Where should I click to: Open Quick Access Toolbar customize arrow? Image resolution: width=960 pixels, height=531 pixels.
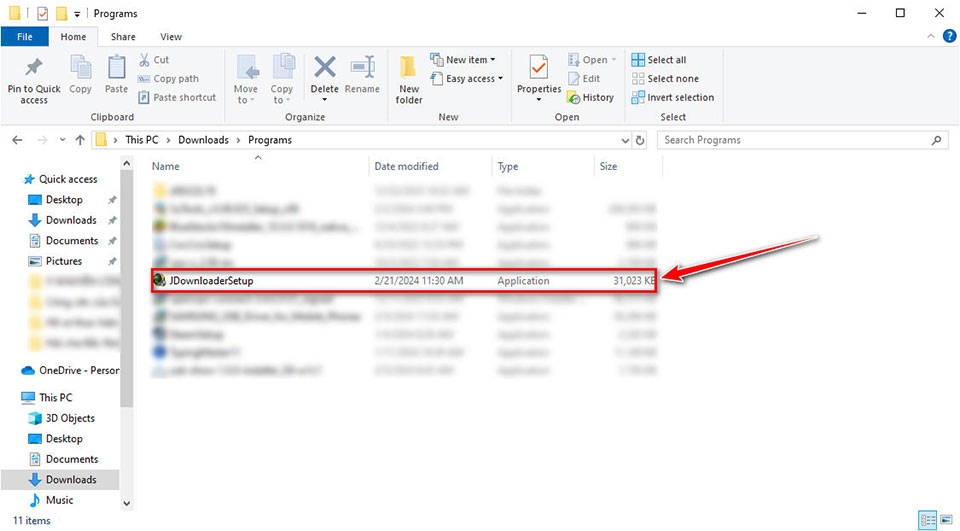pyautogui.click(x=77, y=13)
